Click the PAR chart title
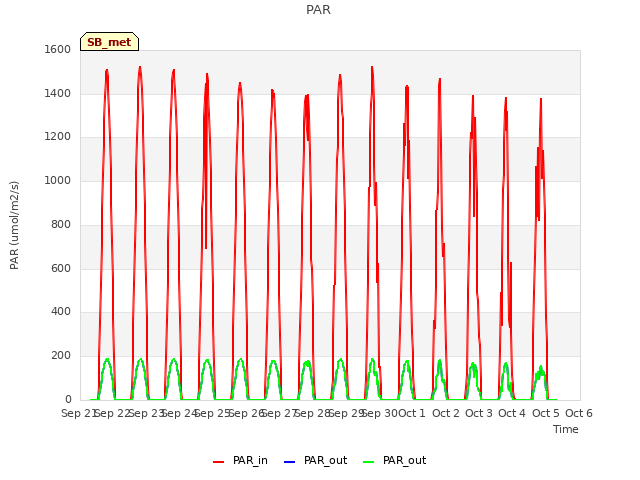Viewport: 640px width, 480px height. [318, 10]
